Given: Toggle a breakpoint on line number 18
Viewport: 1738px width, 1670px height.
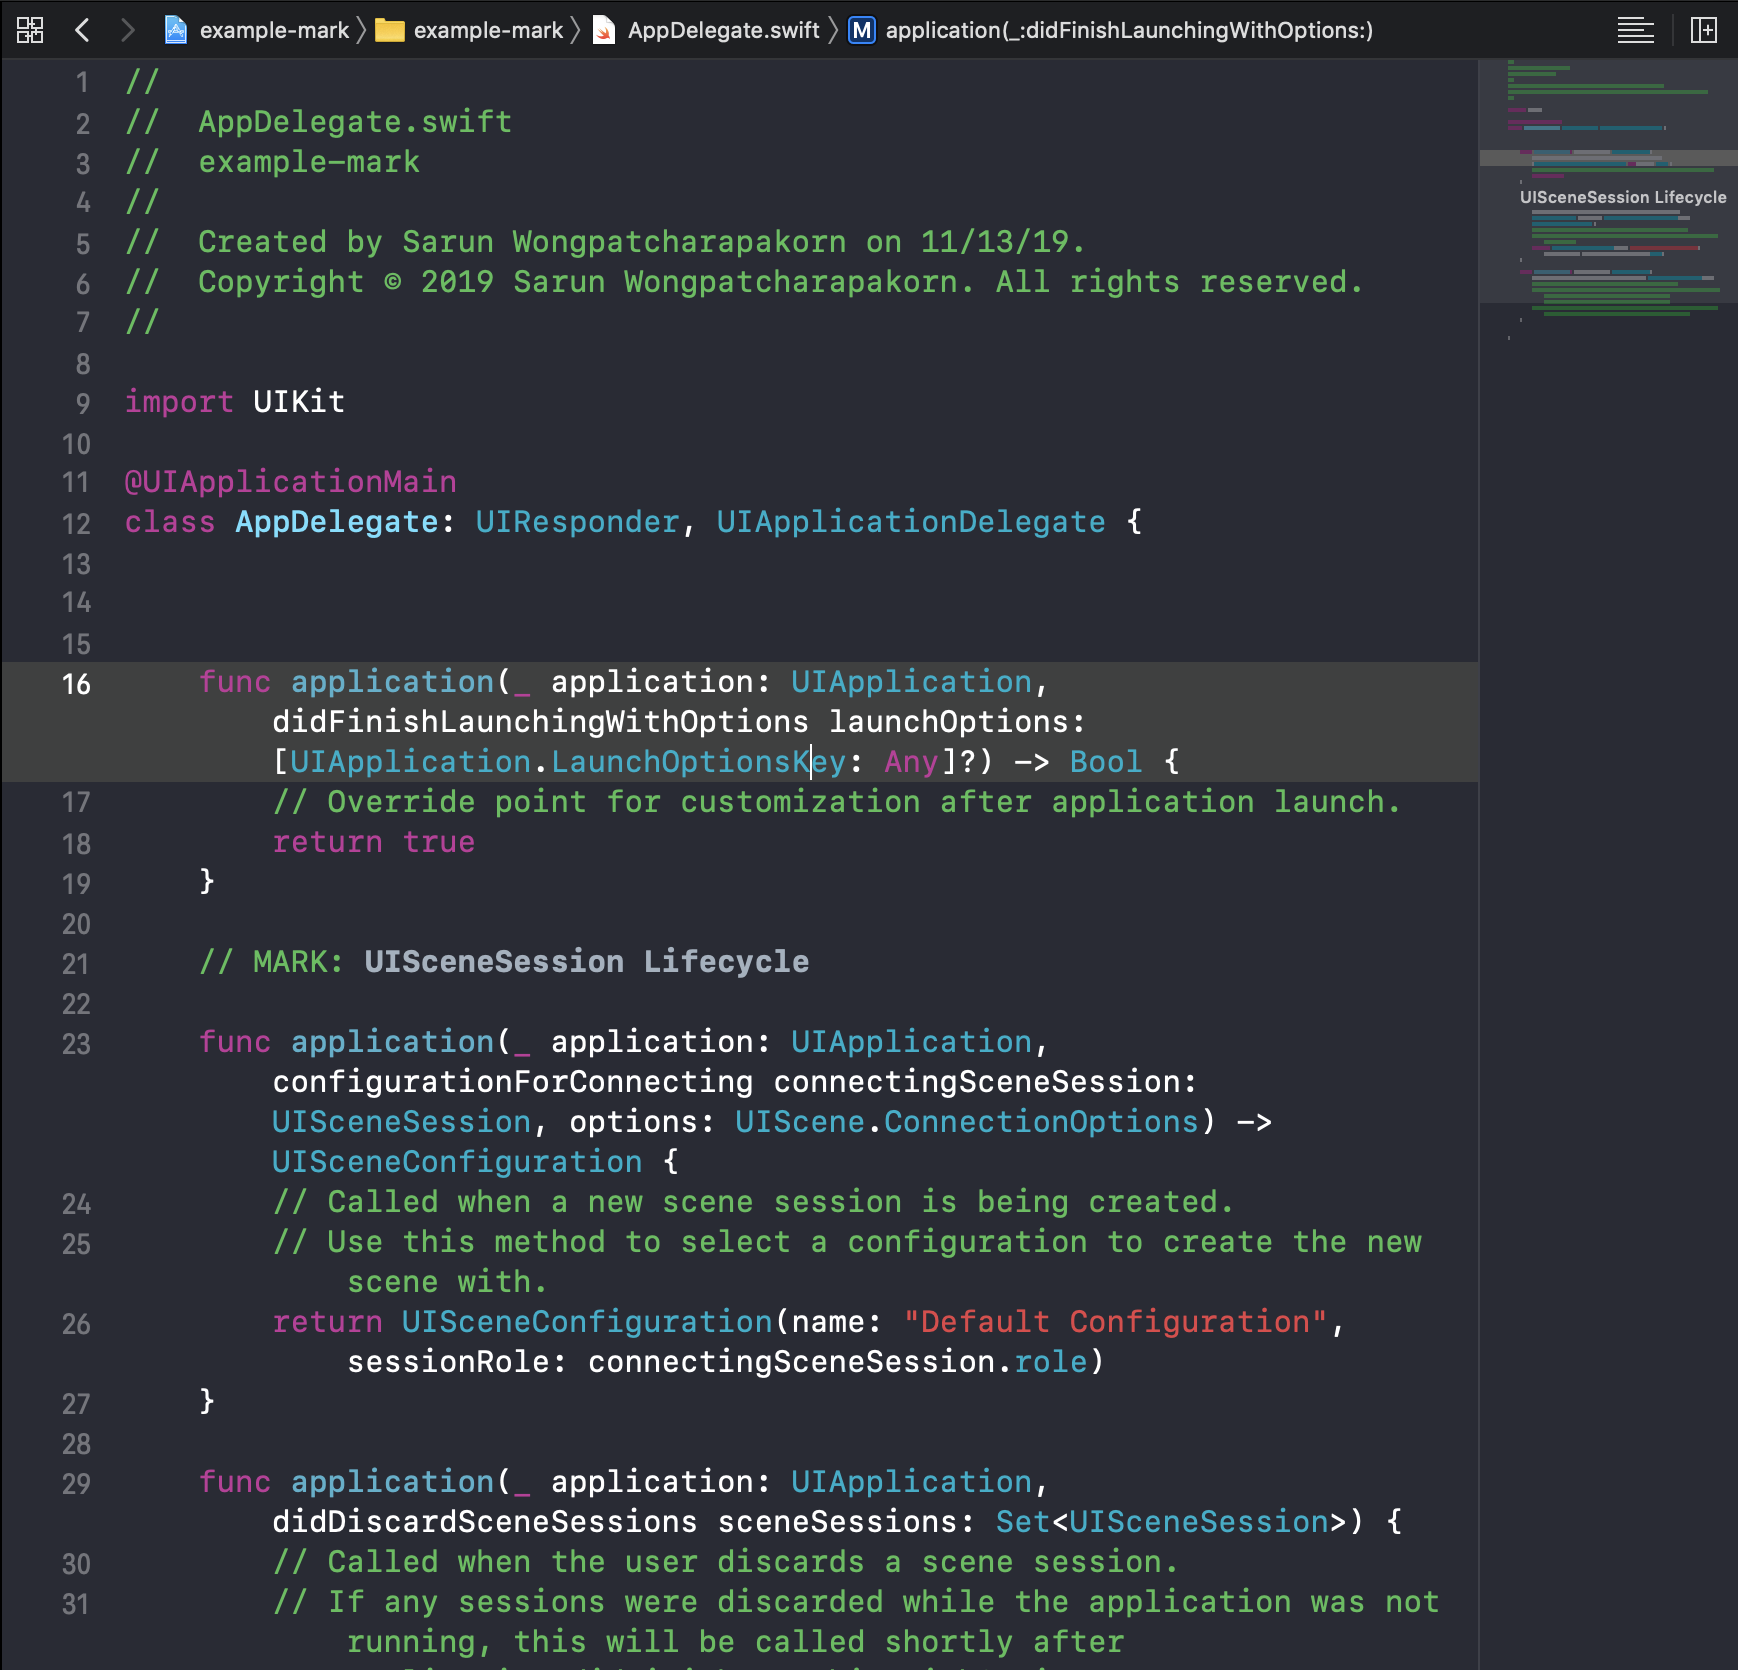Looking at the screenshot, I should (x=76, y=843).
